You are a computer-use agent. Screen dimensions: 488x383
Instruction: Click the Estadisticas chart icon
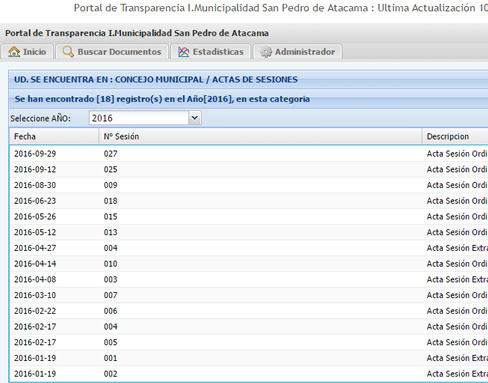(x=183, y=52)
